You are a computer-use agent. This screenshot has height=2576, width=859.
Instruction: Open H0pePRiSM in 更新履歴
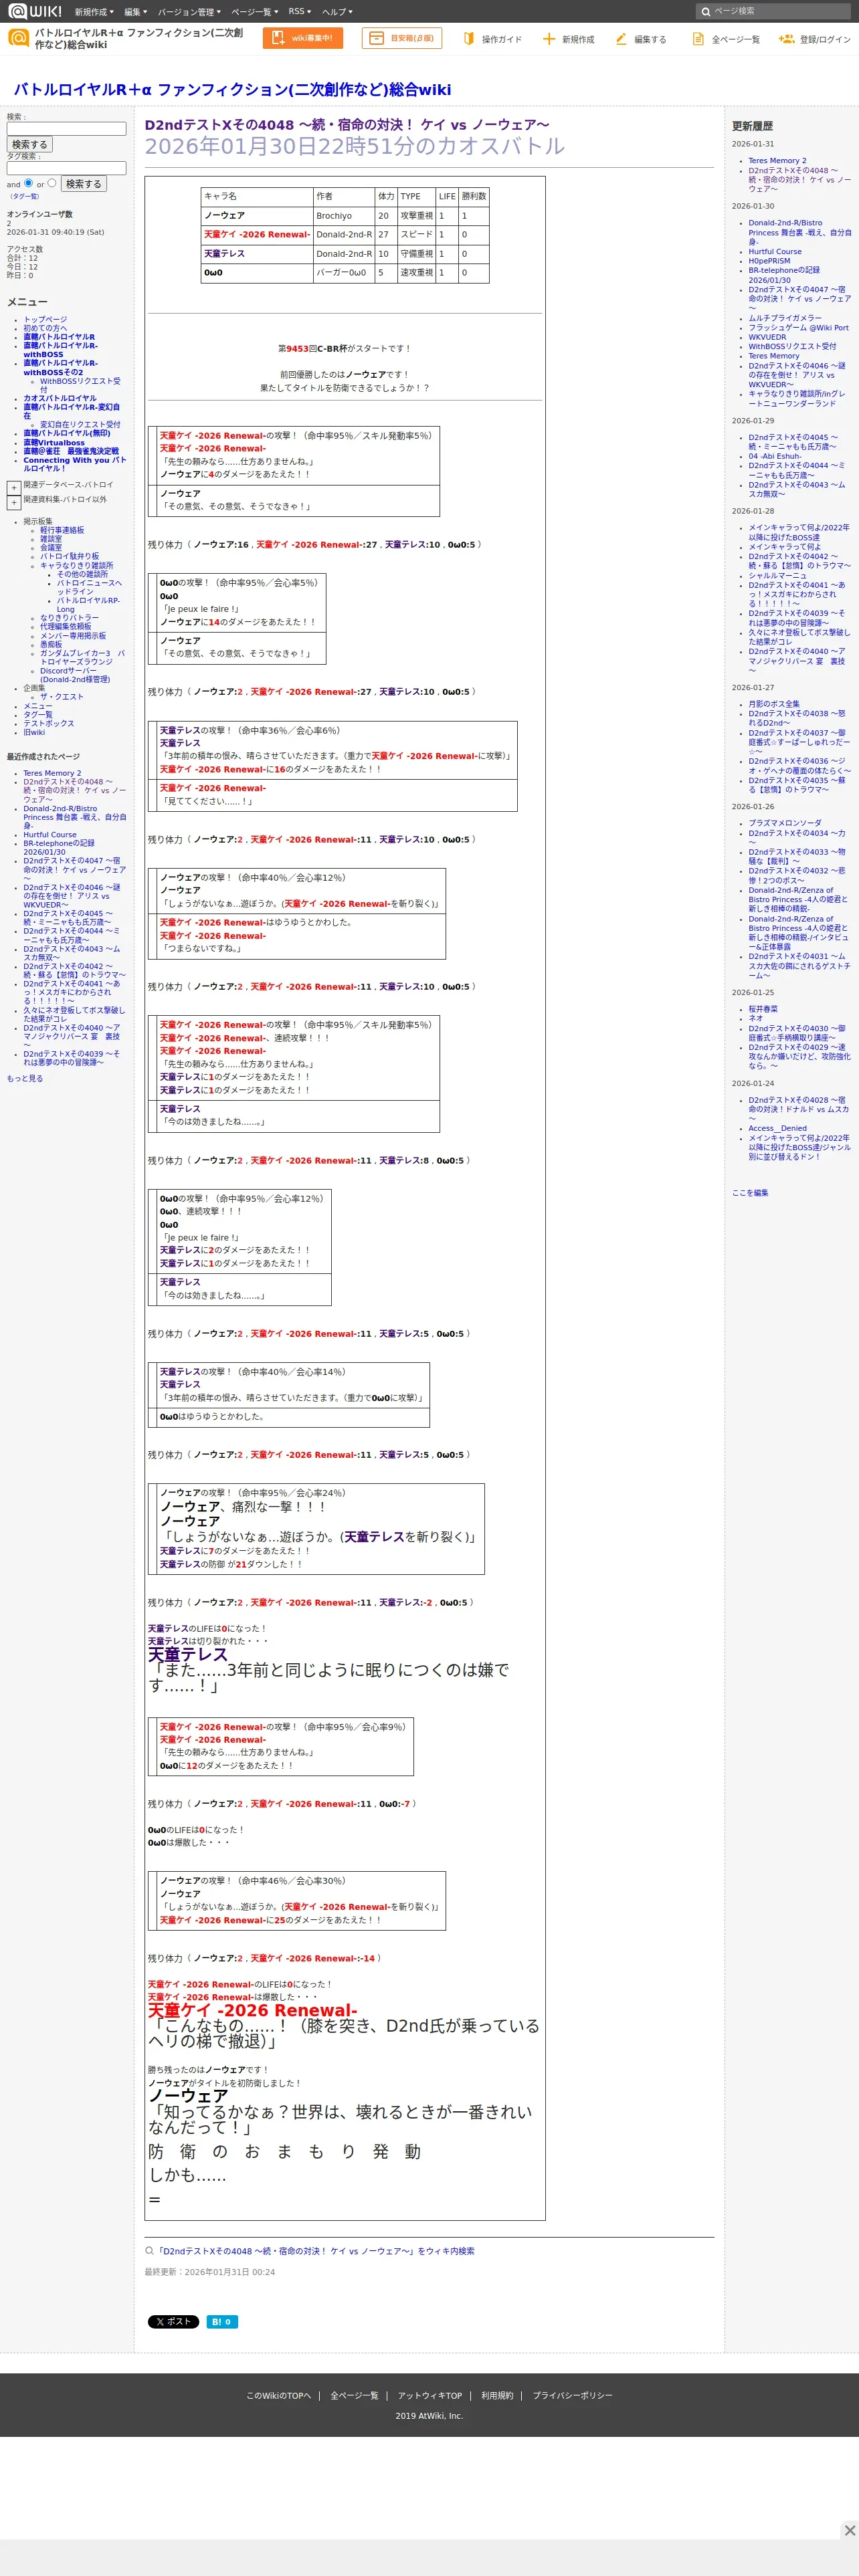(x=769, y=261)
